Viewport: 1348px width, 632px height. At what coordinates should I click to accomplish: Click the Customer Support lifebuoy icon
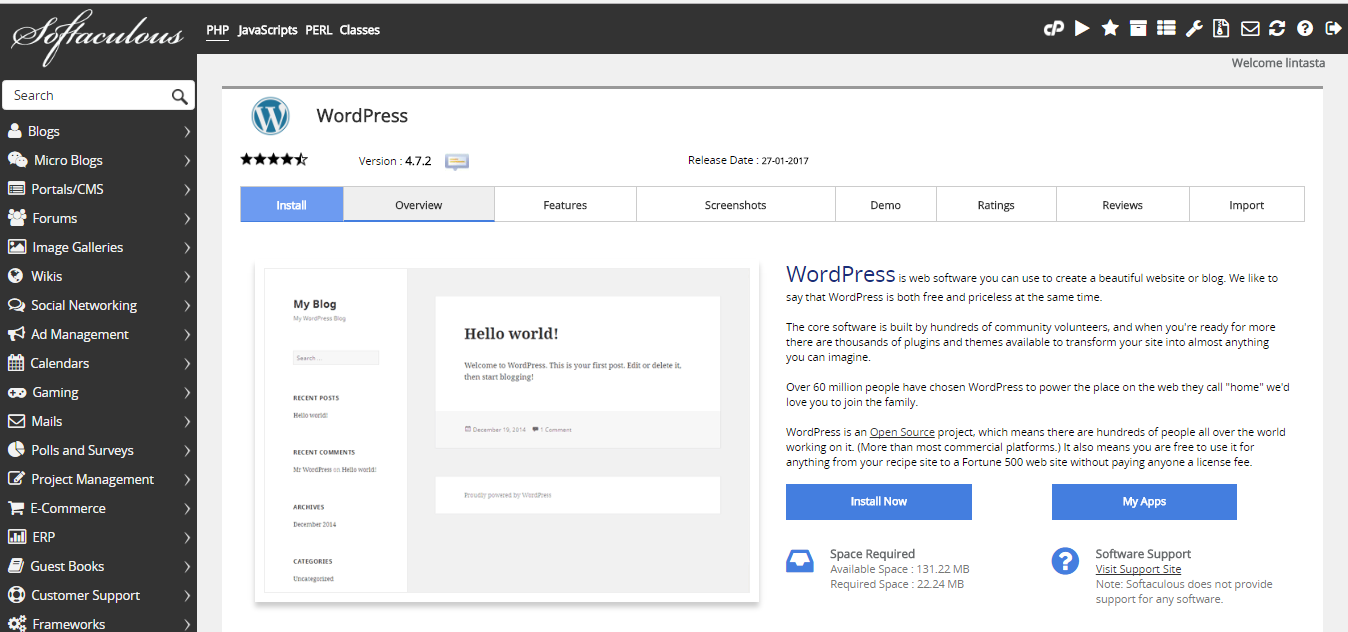click(x=16, y=595)
